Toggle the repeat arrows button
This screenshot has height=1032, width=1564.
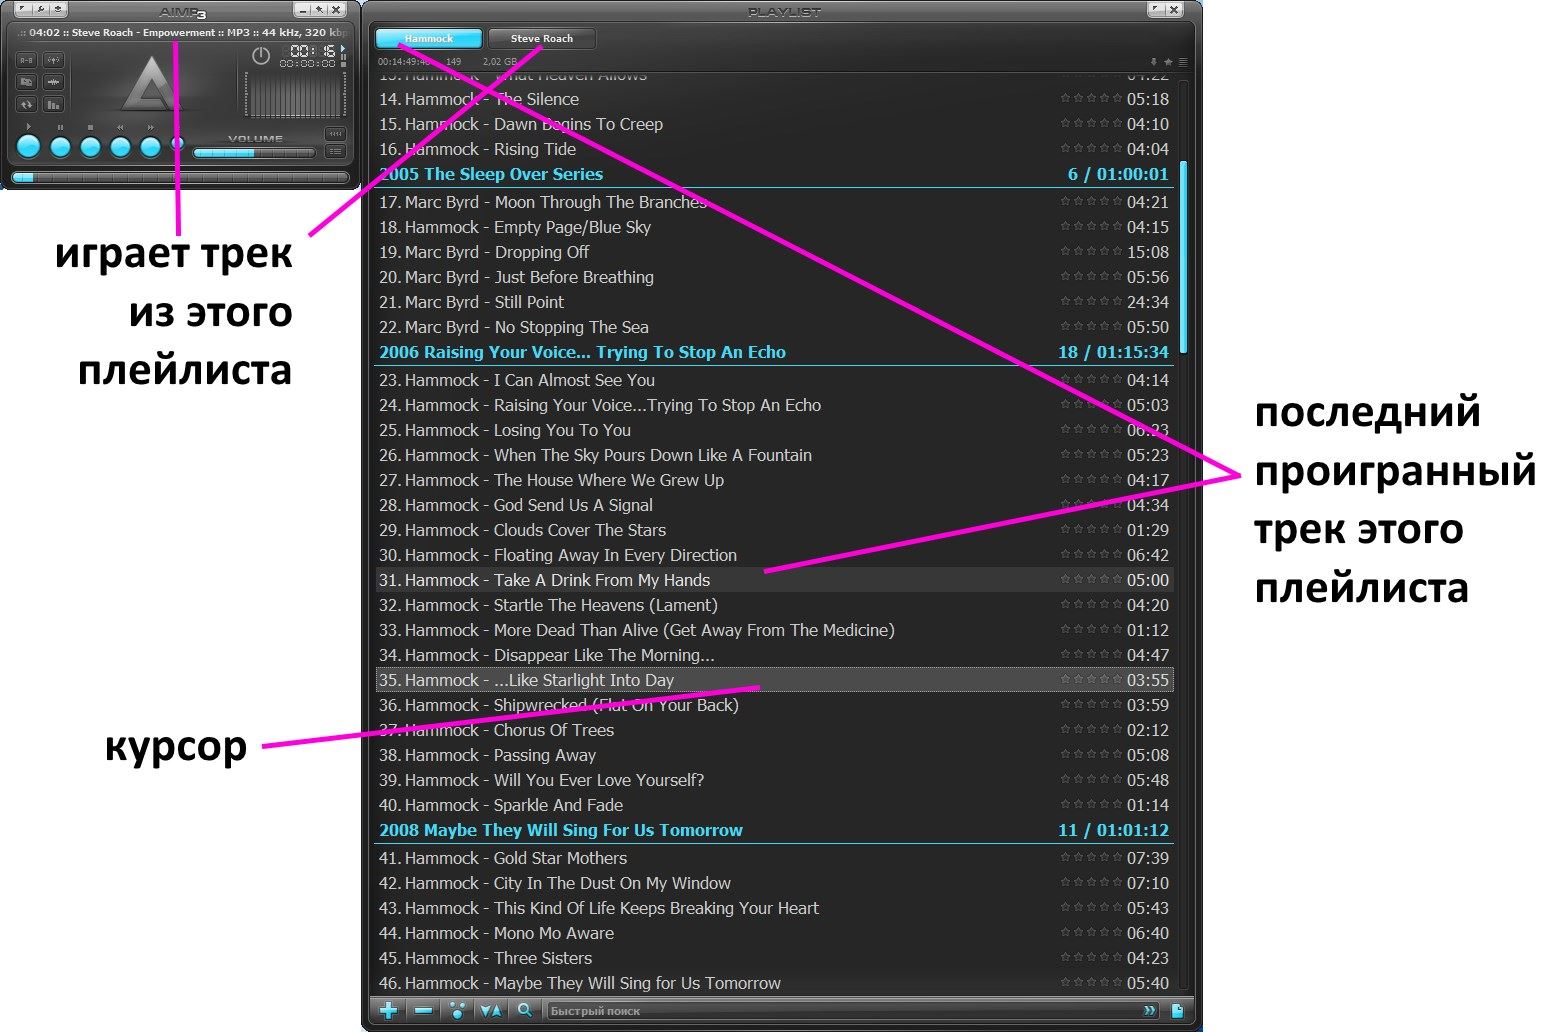(26, 104)
